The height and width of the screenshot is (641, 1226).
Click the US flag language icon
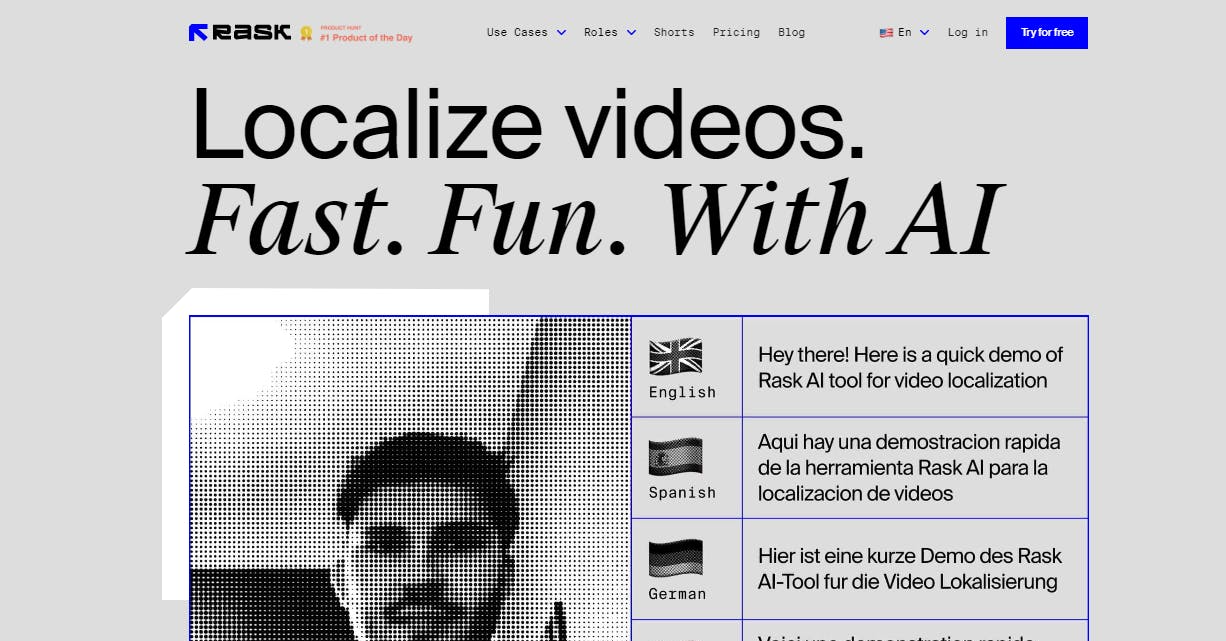coord(886,32)
